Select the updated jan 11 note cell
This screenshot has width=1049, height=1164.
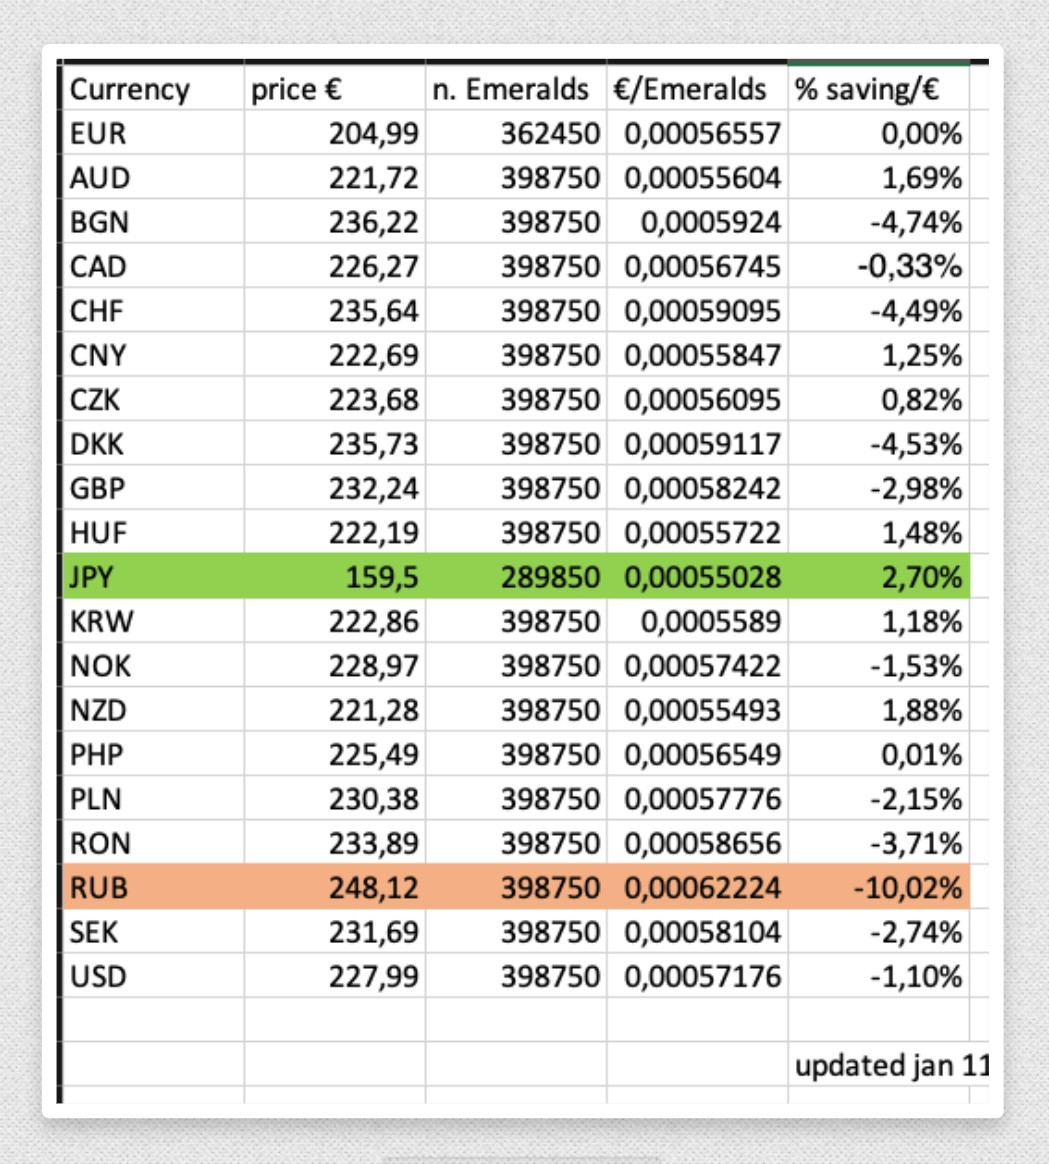(x=889, y=1064)
